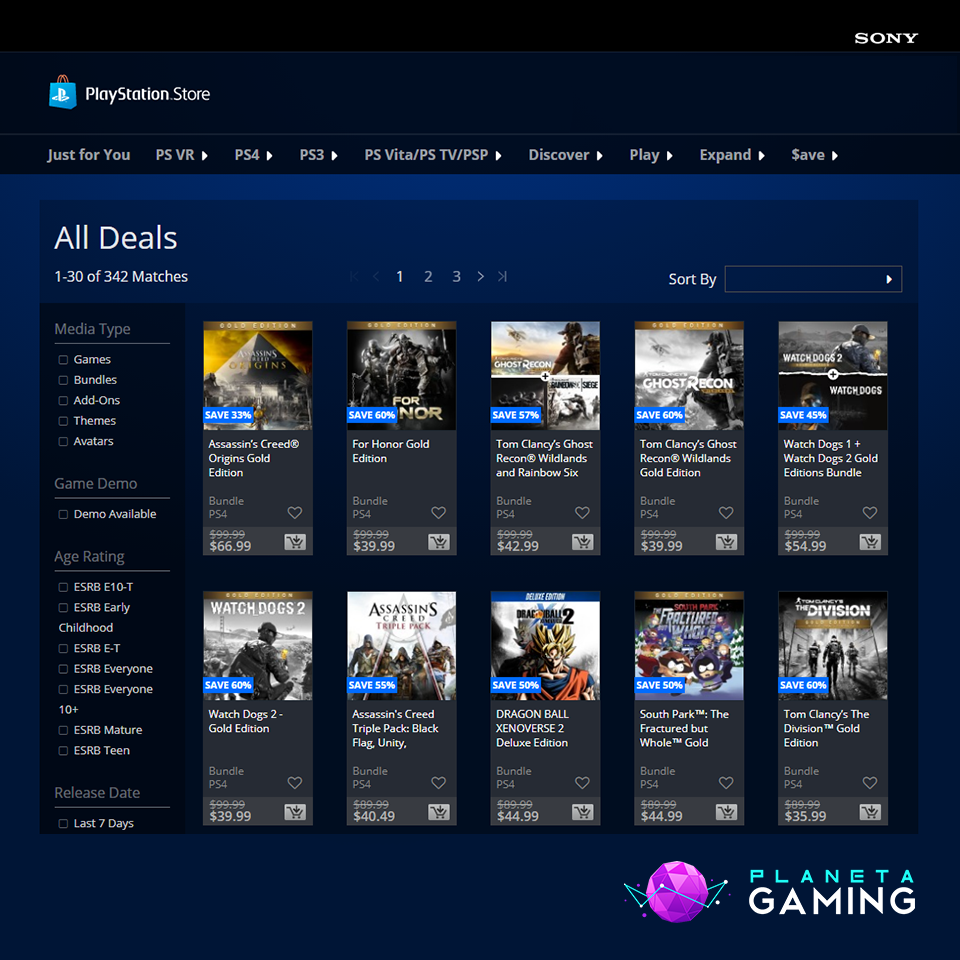
Task: Open South Park: The Fractured but Whole title
Action: pyautogui.click(x=684, y=729)
